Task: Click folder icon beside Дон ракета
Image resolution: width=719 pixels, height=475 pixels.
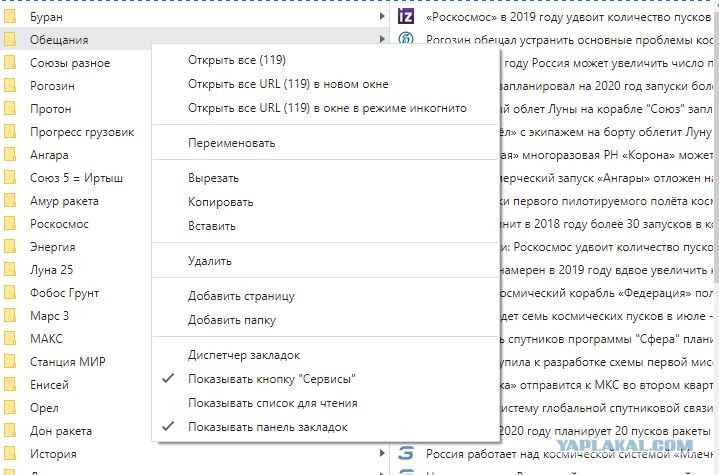Action: tap(10, 431)
